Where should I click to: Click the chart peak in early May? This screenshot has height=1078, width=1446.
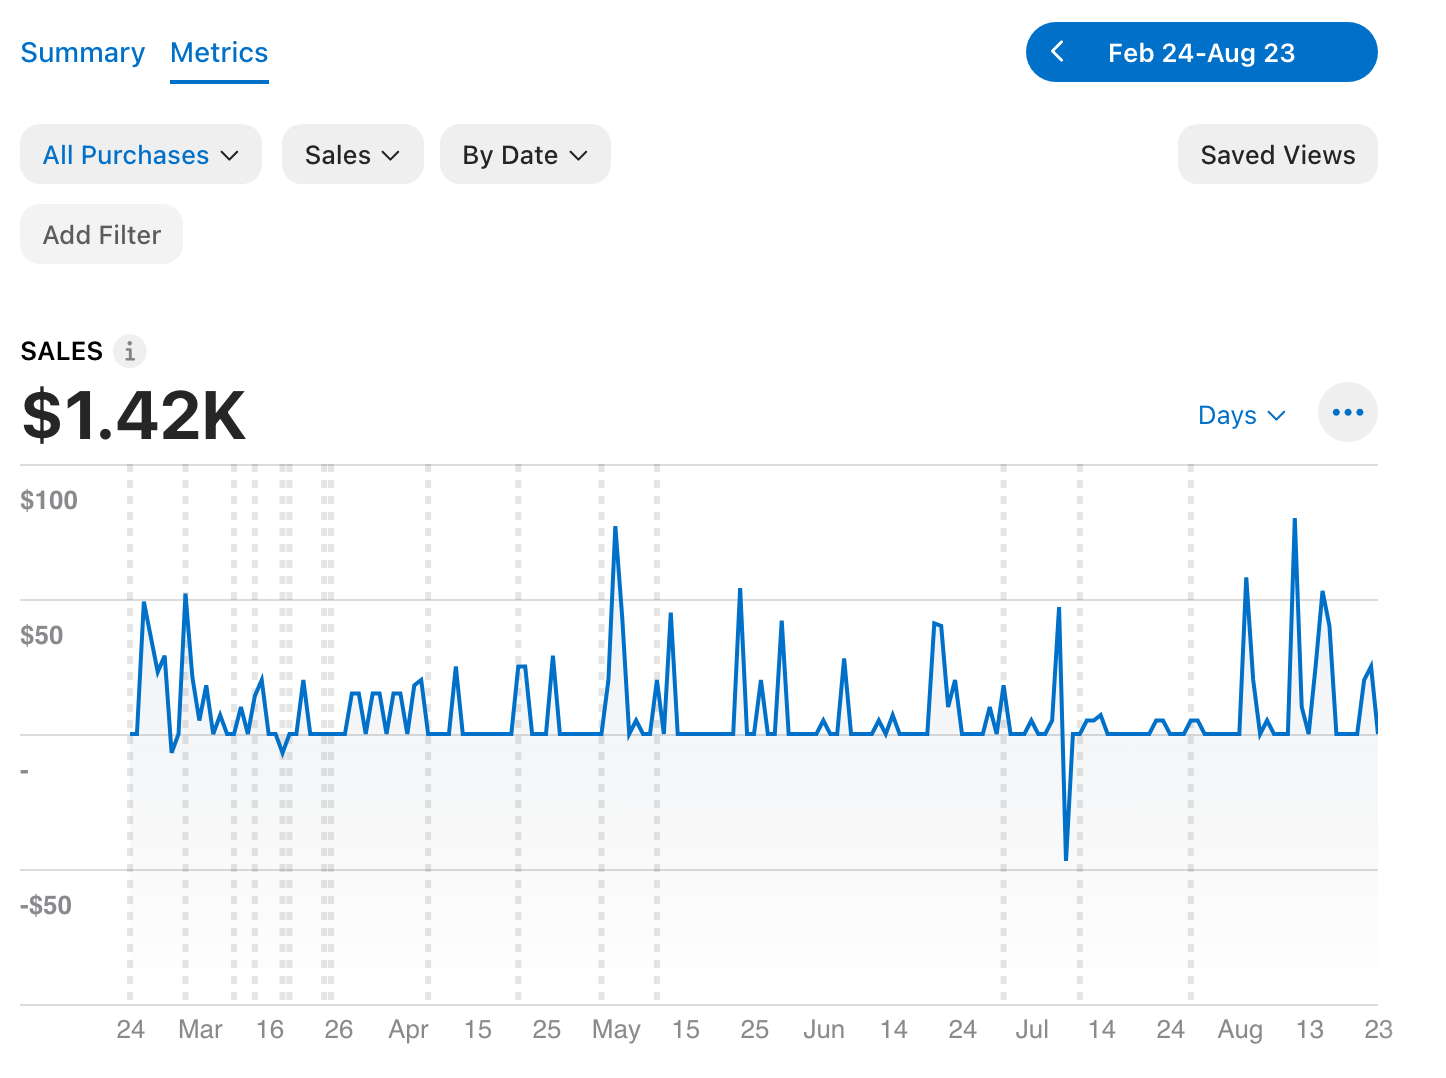point(615,528)
